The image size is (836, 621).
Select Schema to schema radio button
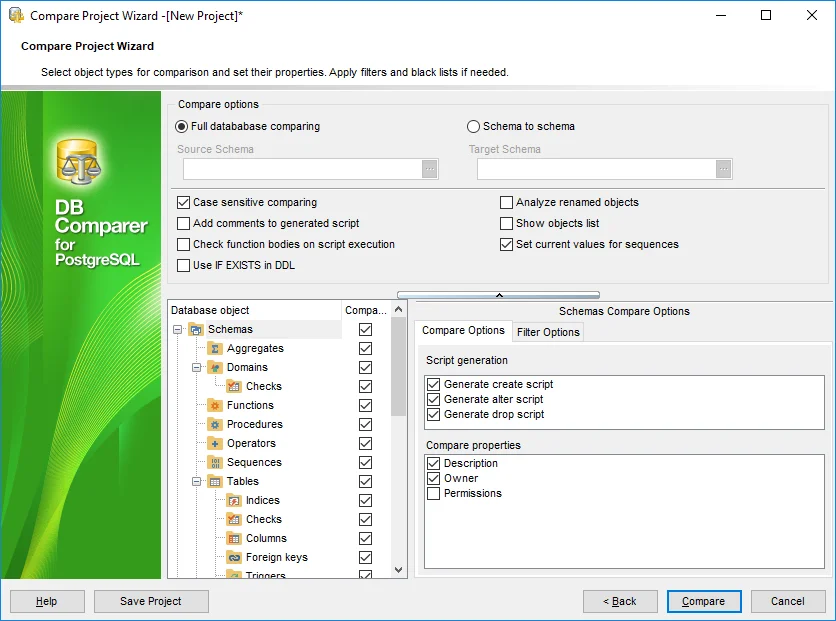click(474, 127)
